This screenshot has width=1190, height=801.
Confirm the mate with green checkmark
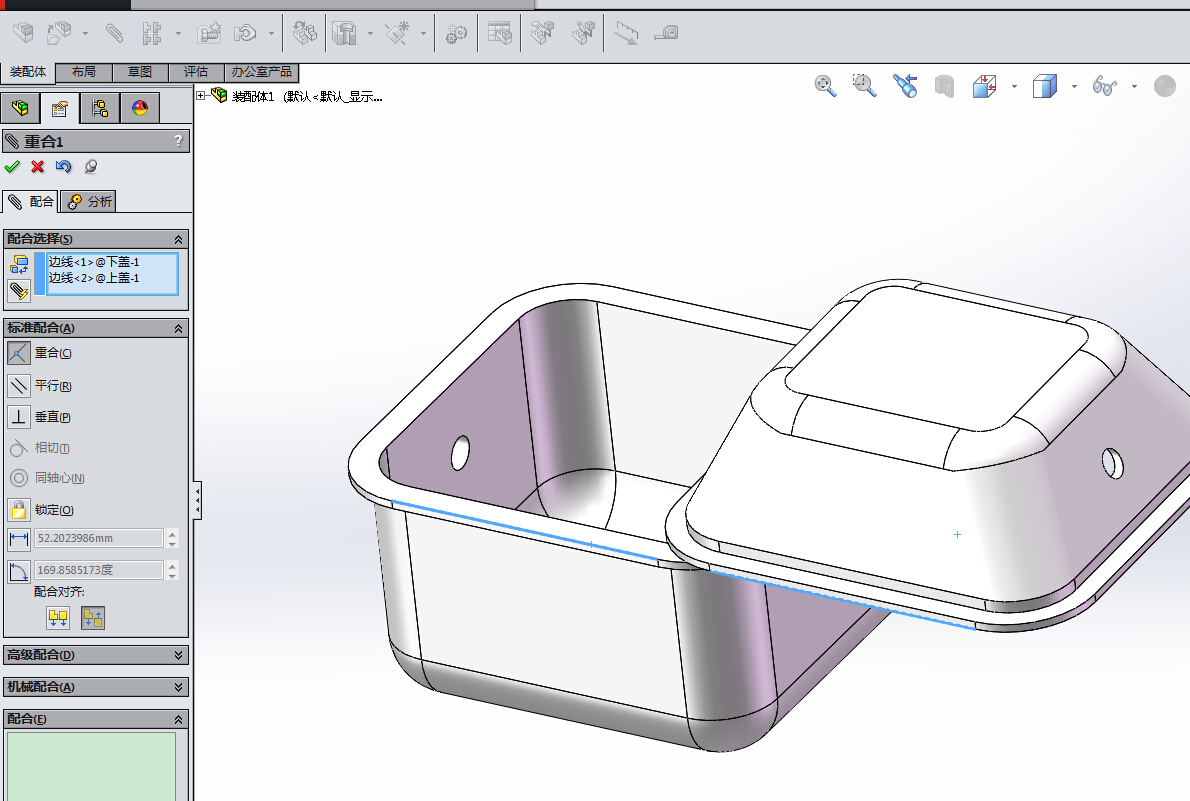click(x=12, y=166)
